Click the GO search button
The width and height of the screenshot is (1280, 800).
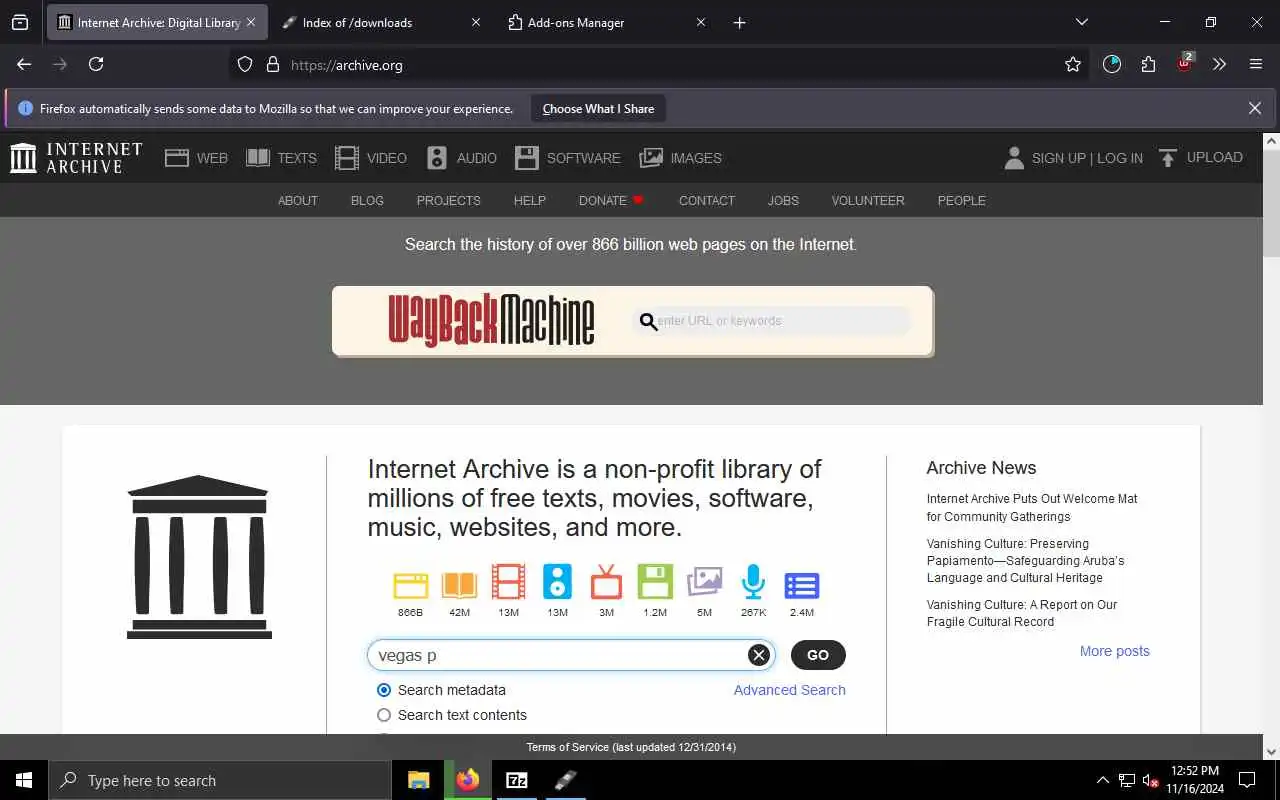pyautogui.click(x=818, y=655)
